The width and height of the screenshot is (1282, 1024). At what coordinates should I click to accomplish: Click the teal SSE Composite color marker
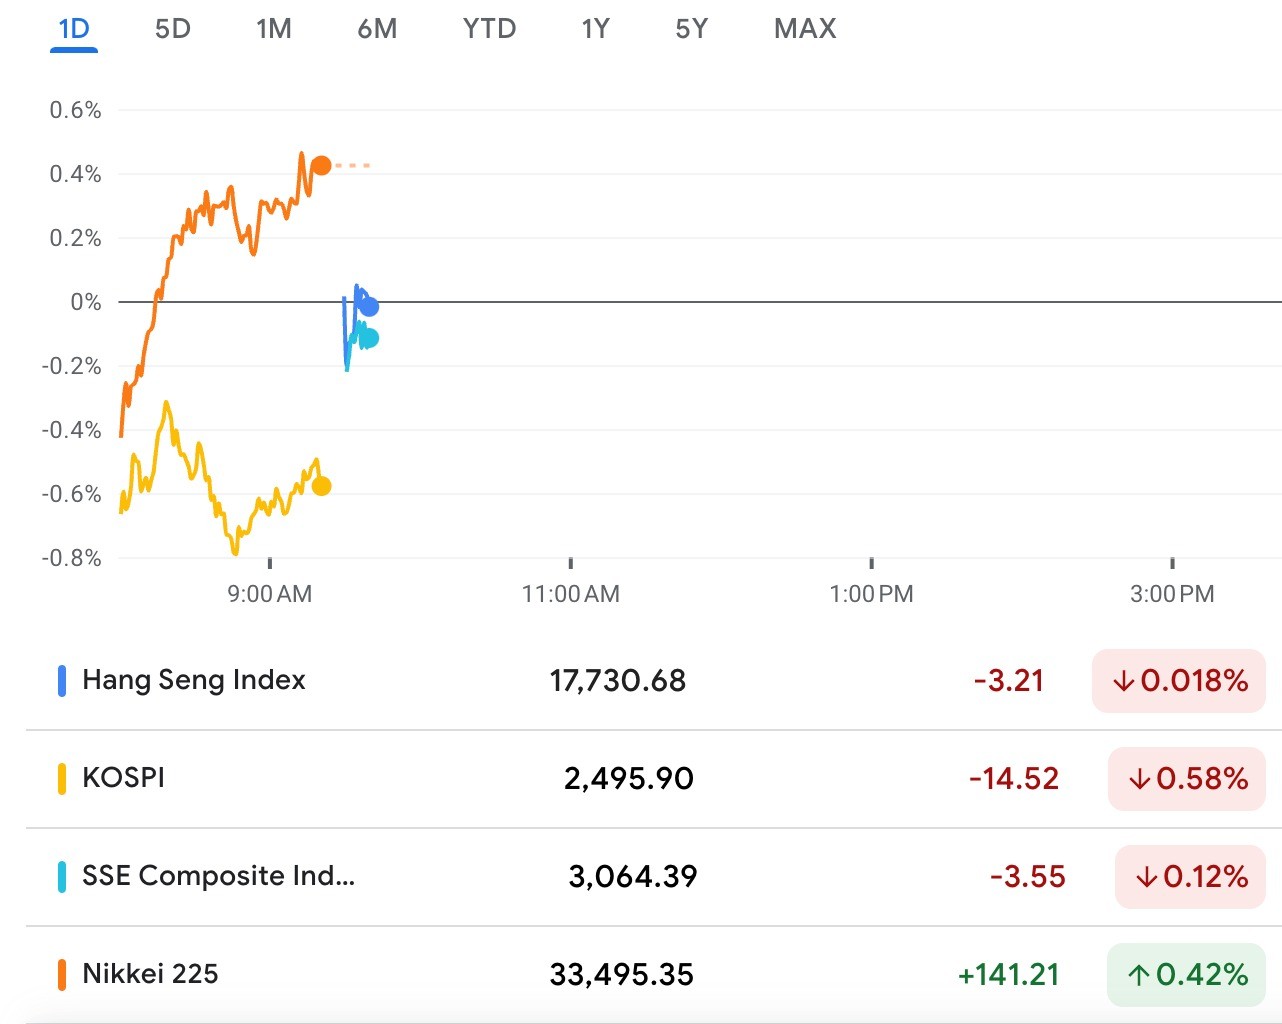click(62, 877)
